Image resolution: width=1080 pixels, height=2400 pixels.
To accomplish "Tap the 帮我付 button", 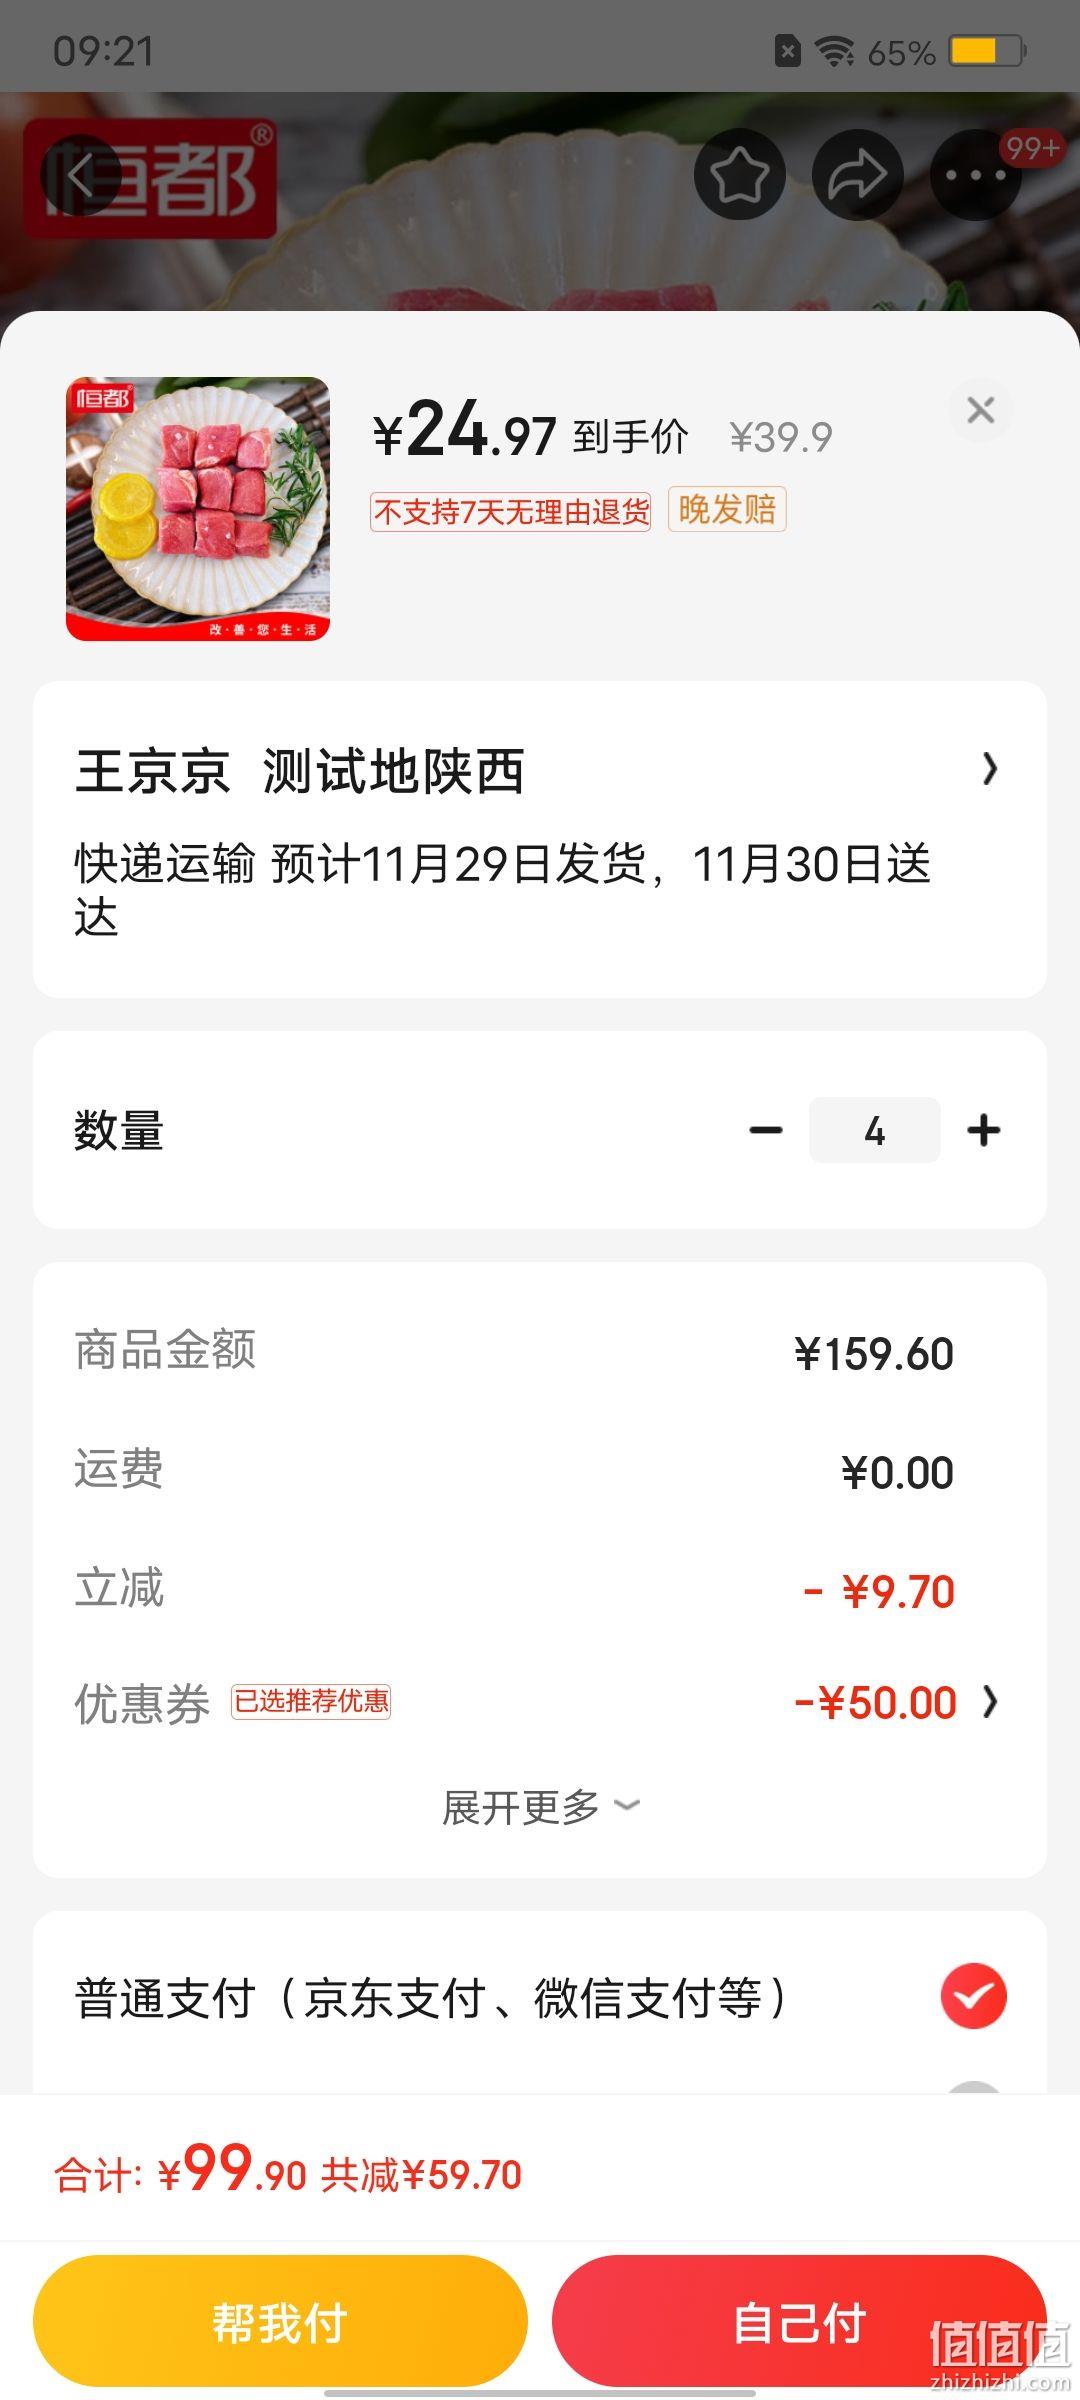I will (280, 2322).
